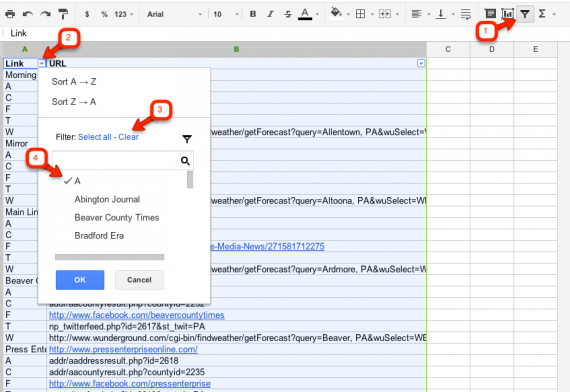The height and width of the screenshot is (392, 570).
Task: Check Bradford Era filter value
Action: (x=99, y=236)
